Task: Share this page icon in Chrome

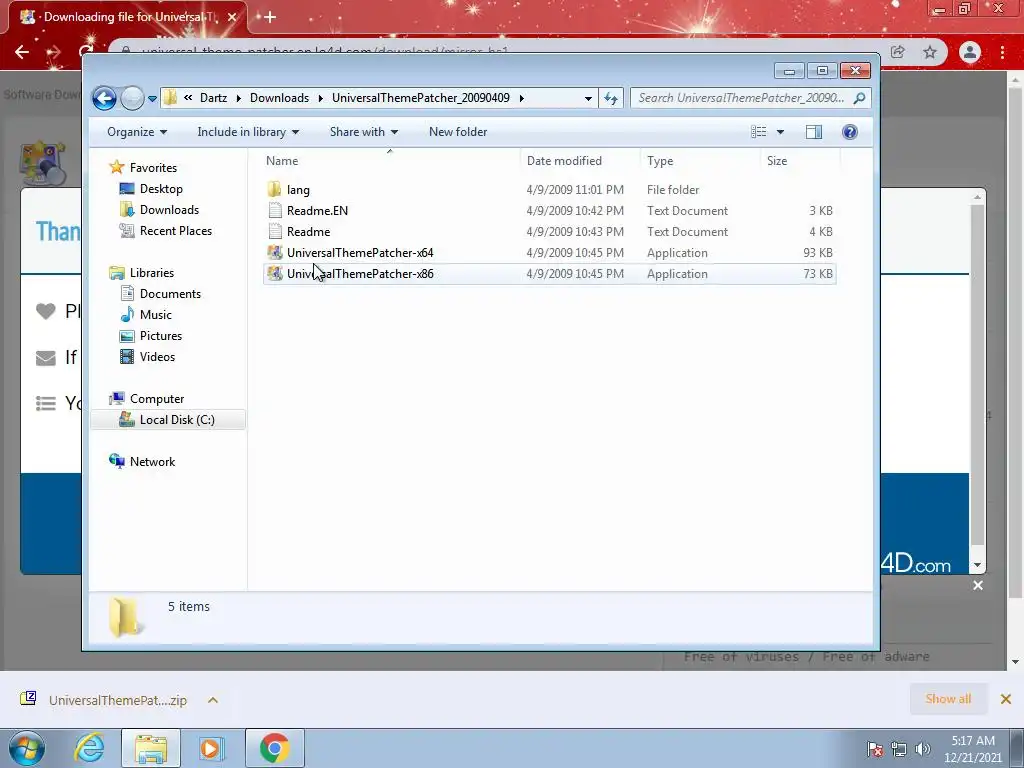Action: coord(898,52)
